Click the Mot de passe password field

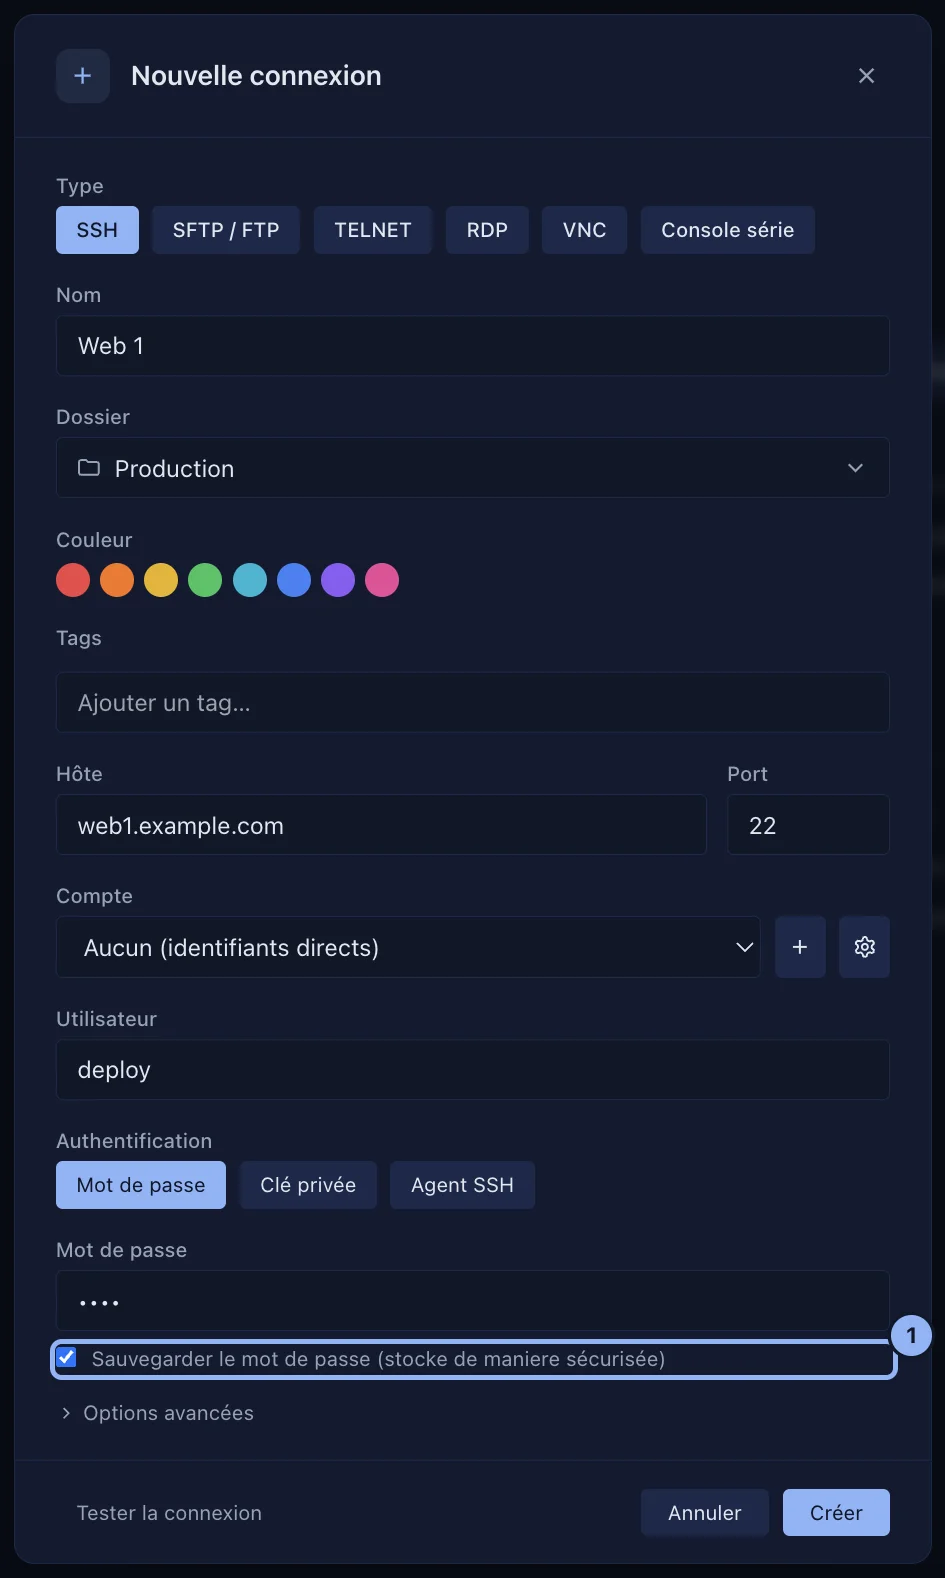pyautogui.click(x=473, y=1301)
